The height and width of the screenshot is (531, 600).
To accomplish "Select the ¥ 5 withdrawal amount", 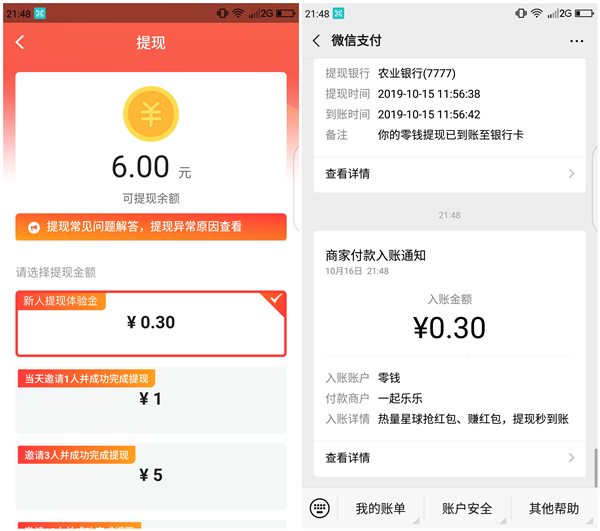I will click(150, 474).
